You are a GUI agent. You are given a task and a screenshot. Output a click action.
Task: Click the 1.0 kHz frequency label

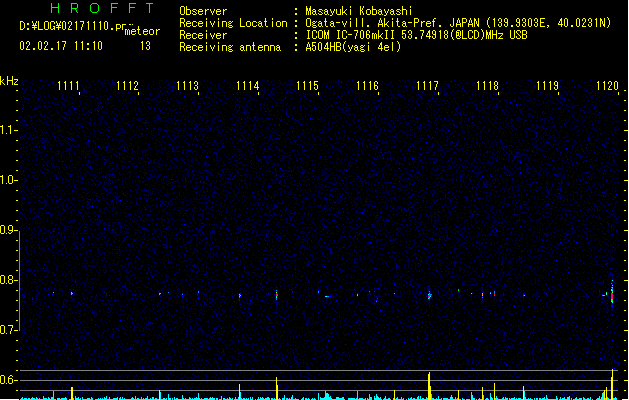(8, 180)
